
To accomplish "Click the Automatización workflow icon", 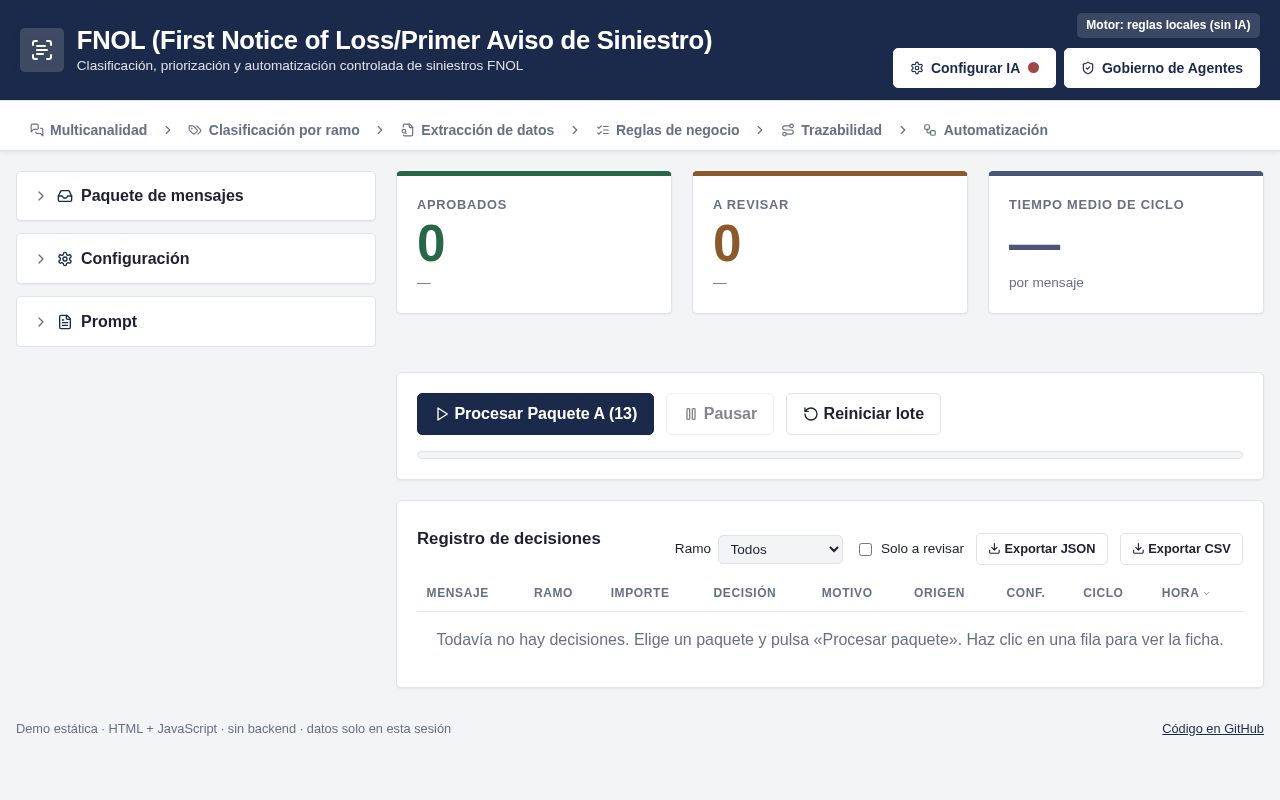I will pos(930,130).
